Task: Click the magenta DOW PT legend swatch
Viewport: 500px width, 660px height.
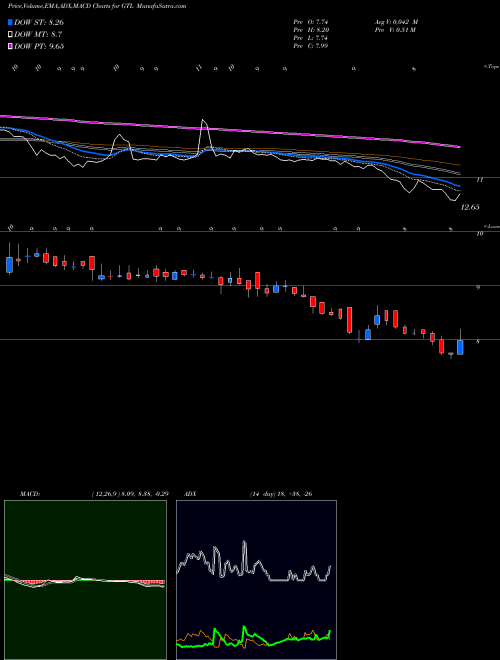Action: click(10, 46)
